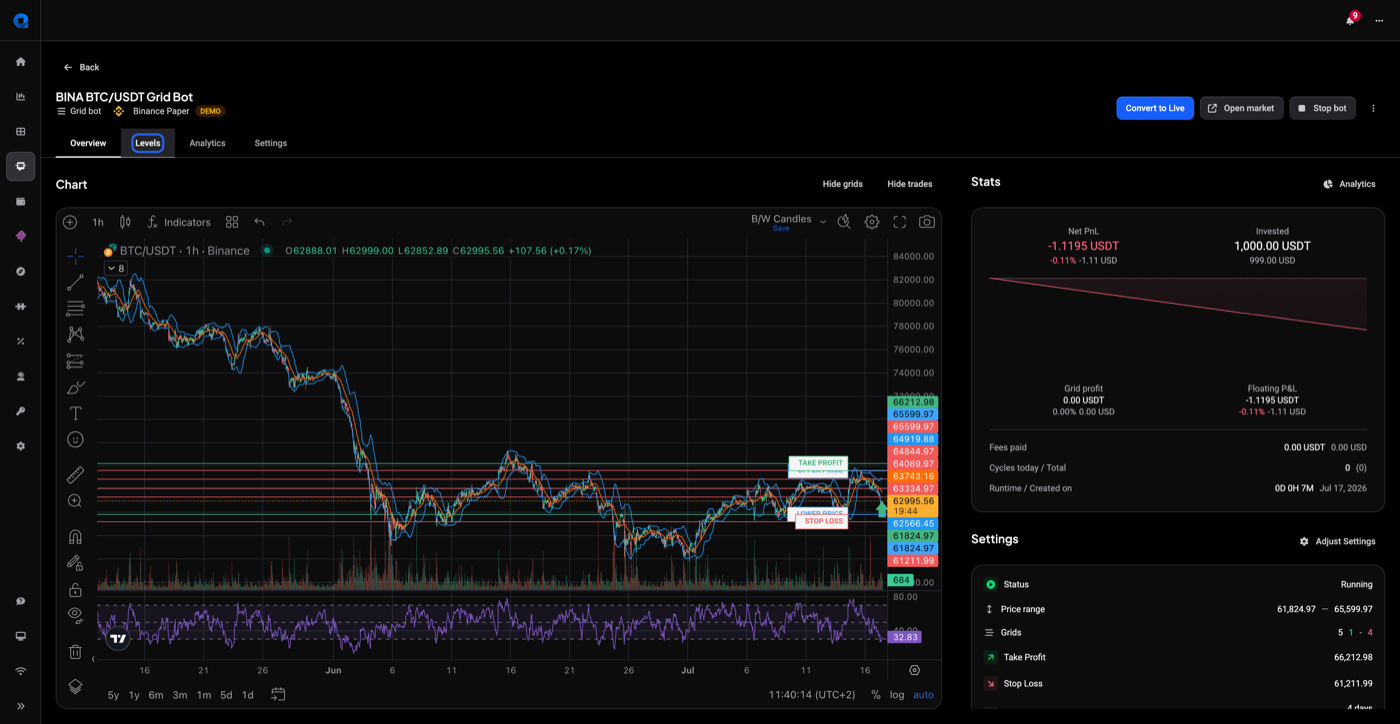This screenshot has width=1400, height=724.
Task: Click the undo arrow in chart toolbar
Action: (x=260, y=222)
